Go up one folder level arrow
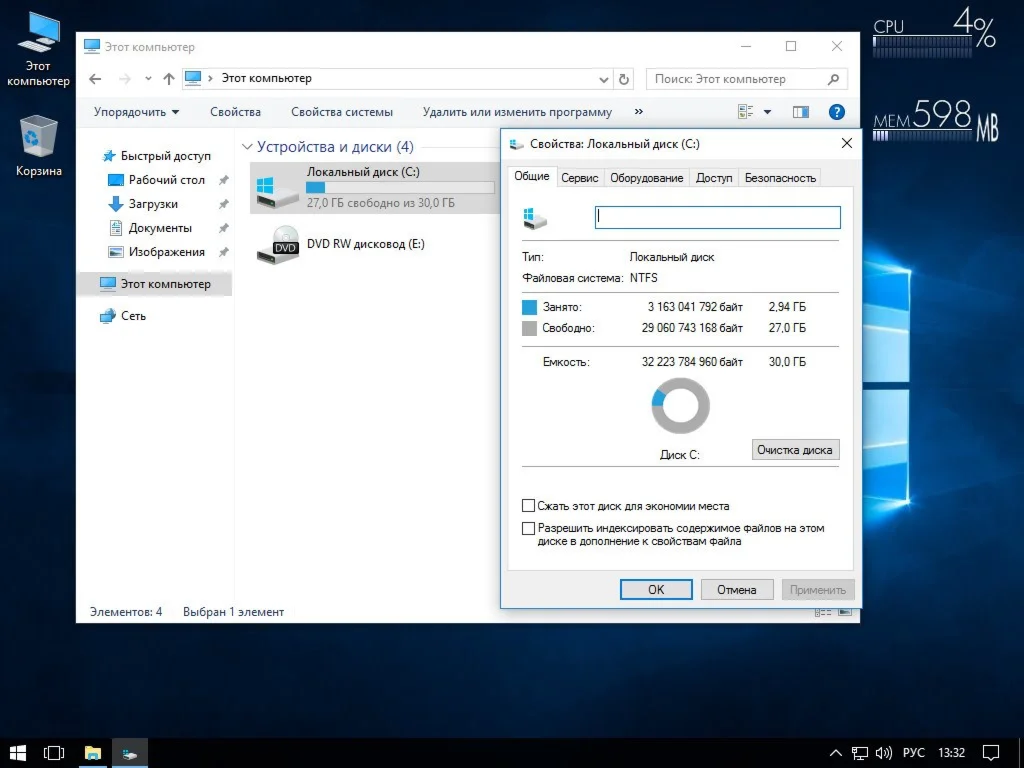 [169, 79]
